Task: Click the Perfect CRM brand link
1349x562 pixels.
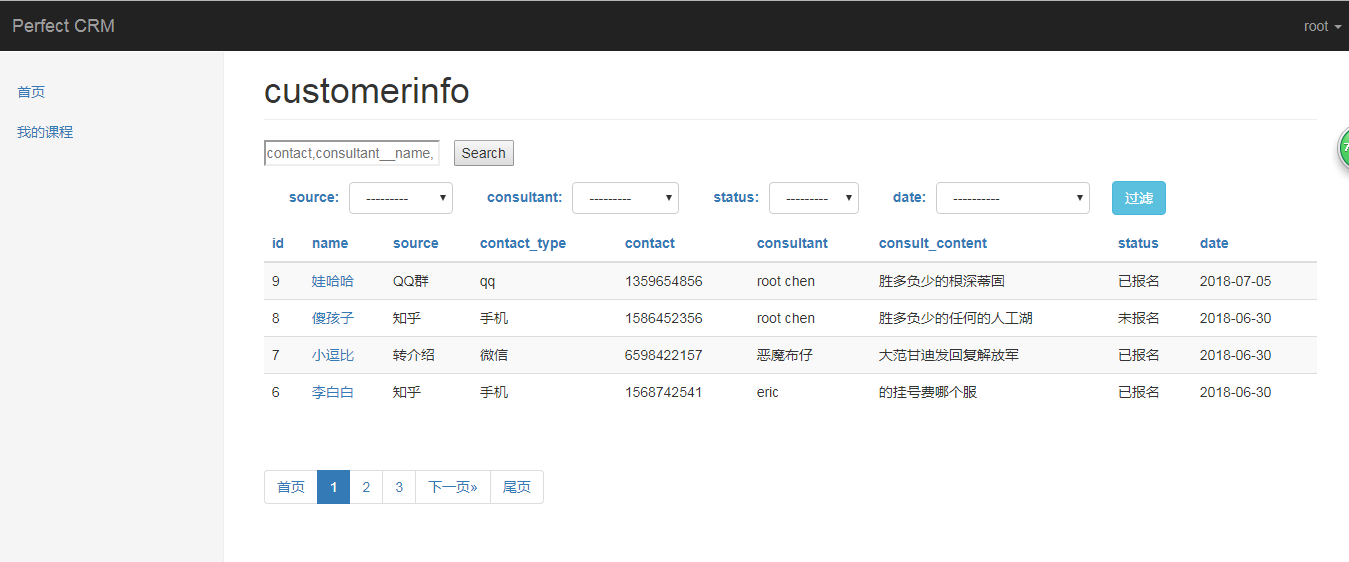Action: click(x=63, y=26)
